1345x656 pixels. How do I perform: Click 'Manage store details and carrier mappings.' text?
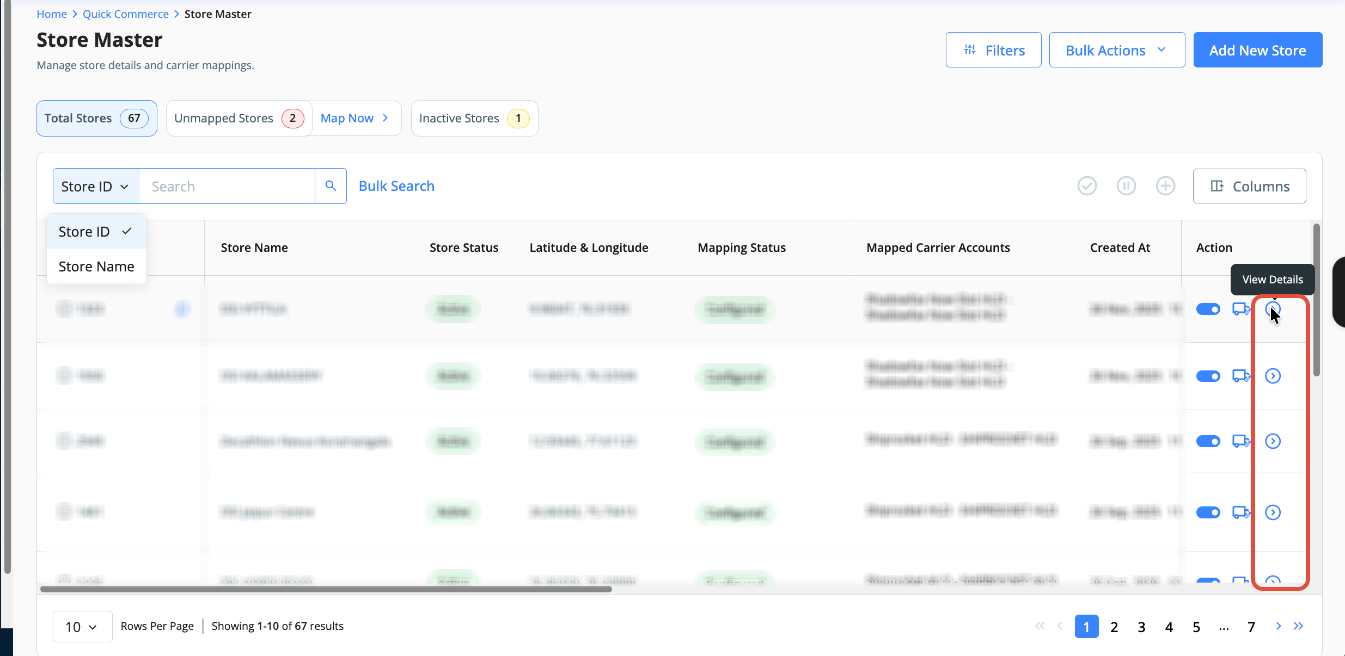pos(145,66)
